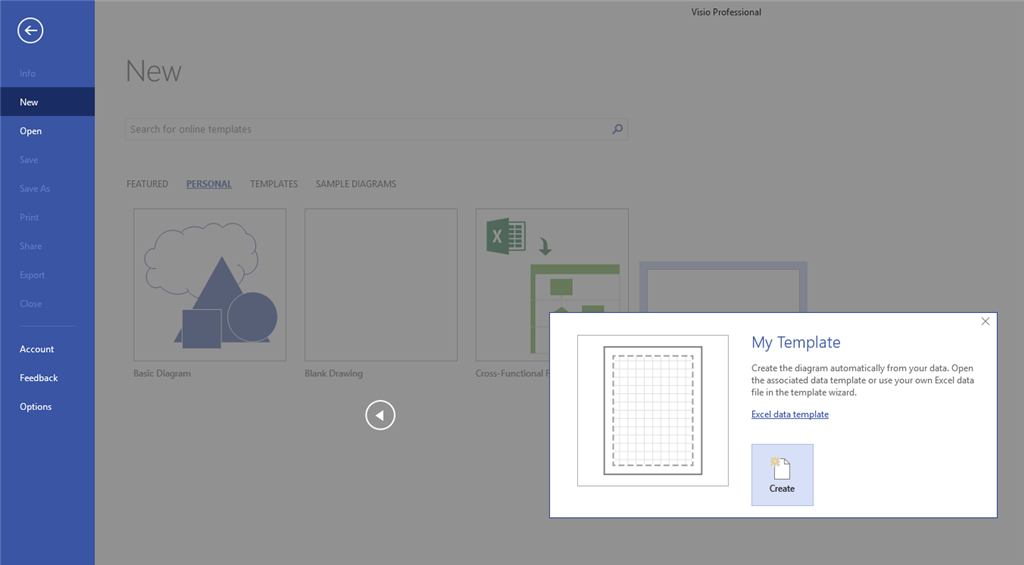Click the back arrow to exit Backstage
The image size is (1024, 565).
[x=30, y=30]
